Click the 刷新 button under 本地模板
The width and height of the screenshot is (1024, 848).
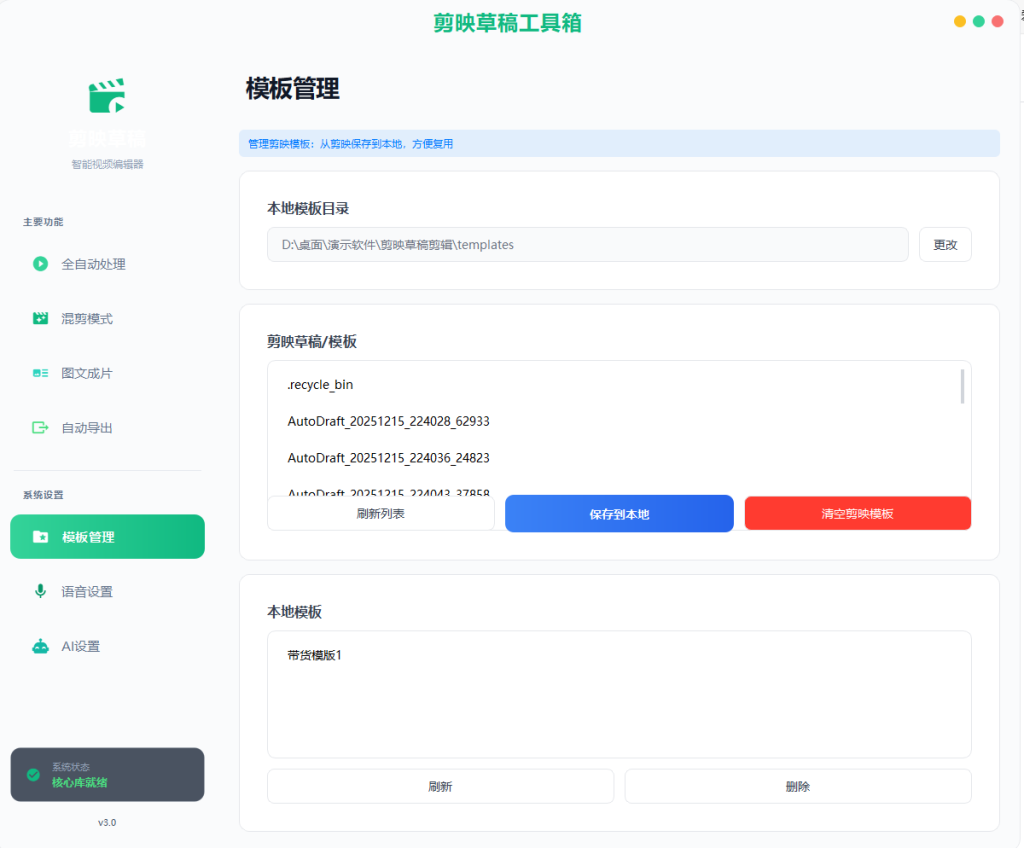point(440,786)
